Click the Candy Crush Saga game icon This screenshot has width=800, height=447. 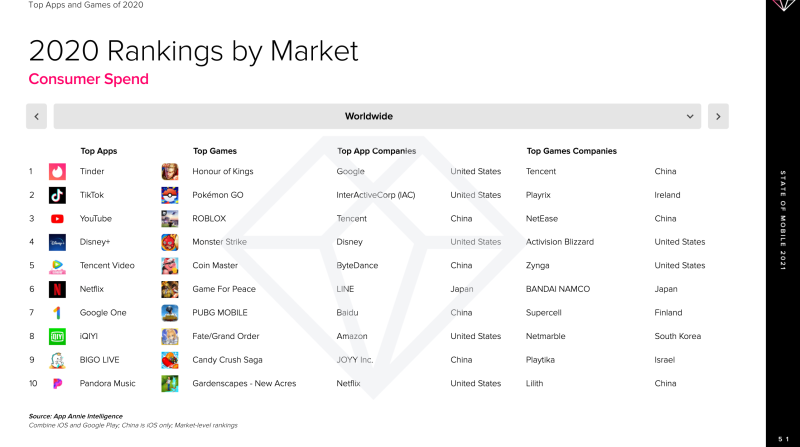click(170, 360)
